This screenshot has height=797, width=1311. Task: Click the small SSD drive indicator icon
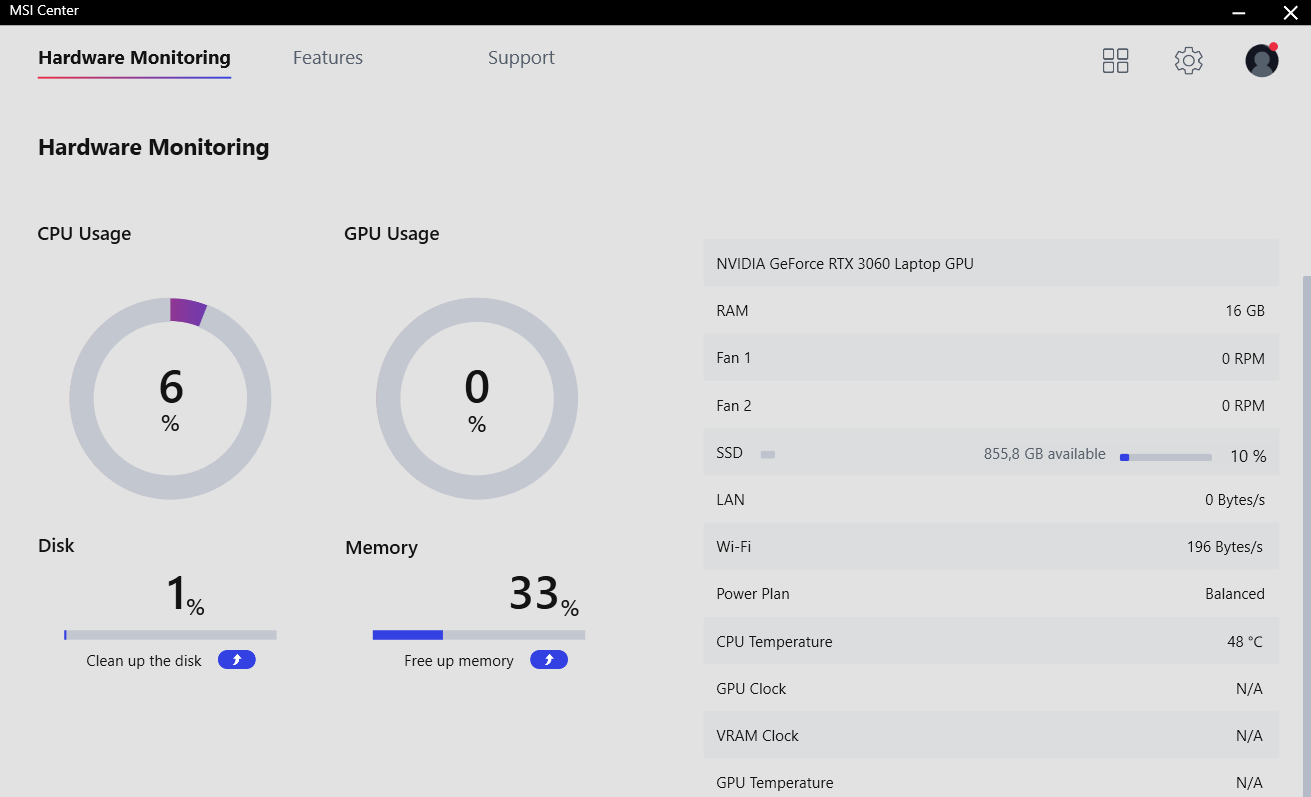(x=768, y=454)
